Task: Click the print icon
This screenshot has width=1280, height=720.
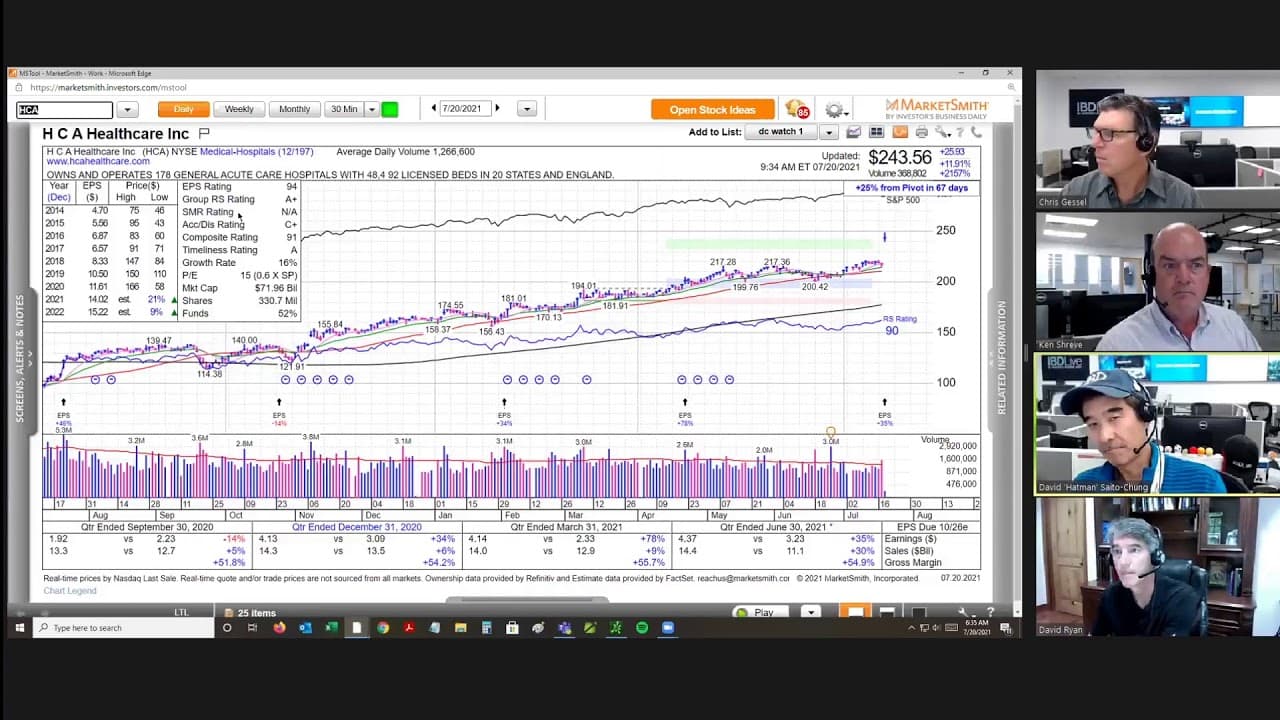Action: click(921, 132)
